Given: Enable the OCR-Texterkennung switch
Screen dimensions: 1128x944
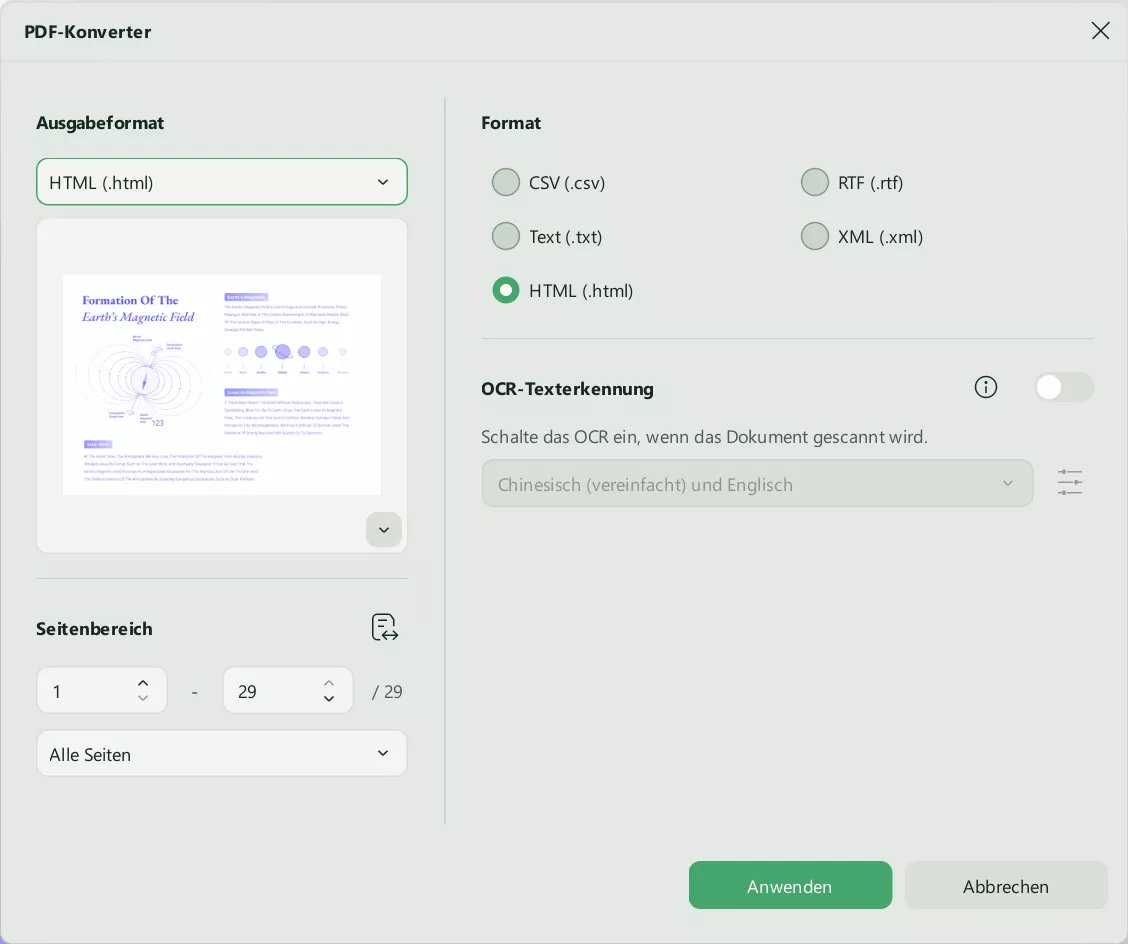Looking at the screenshot, I should tap(1064, 387).
